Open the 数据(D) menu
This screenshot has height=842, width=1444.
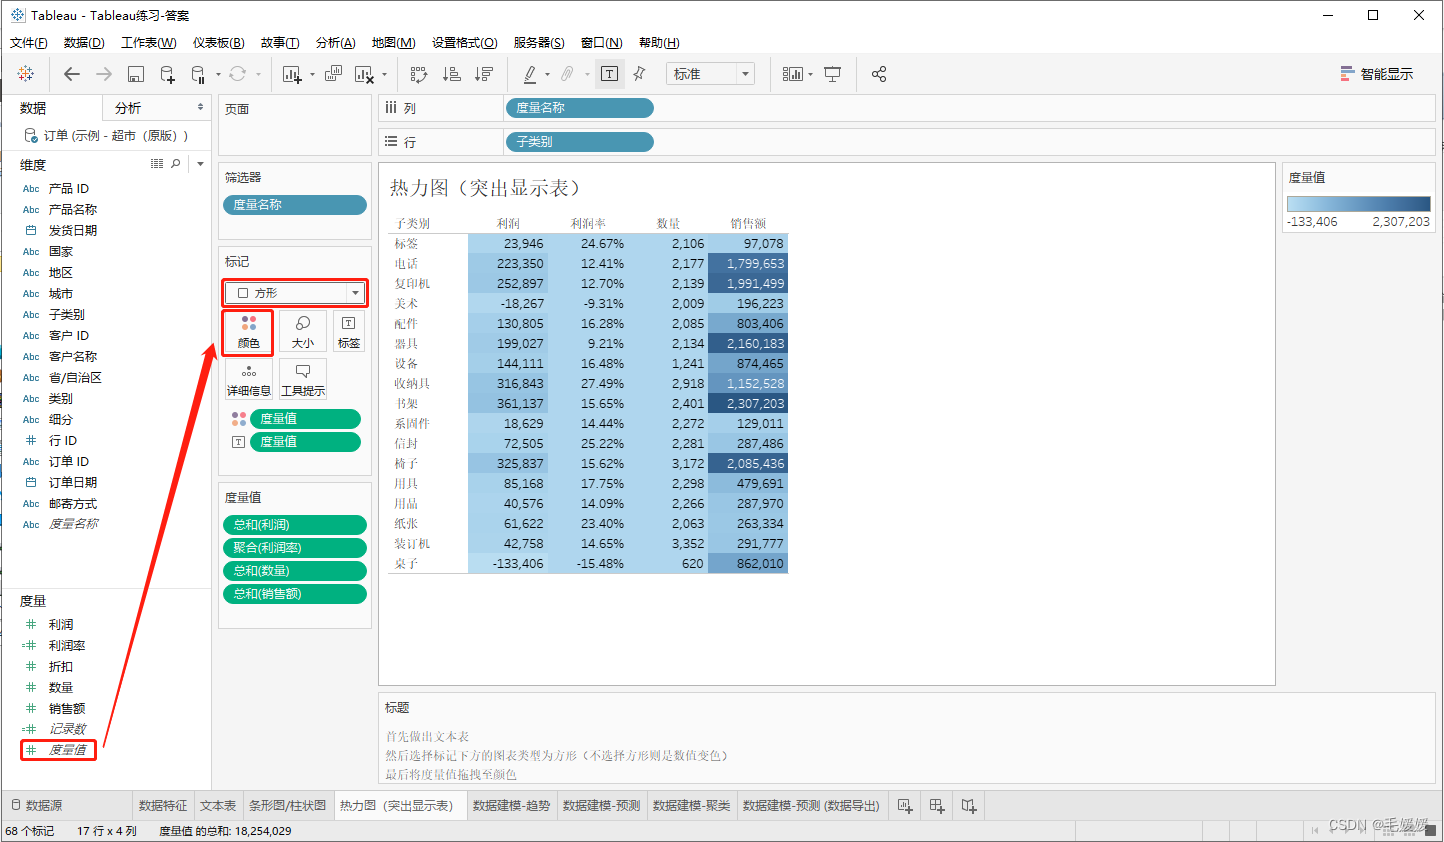84,43
